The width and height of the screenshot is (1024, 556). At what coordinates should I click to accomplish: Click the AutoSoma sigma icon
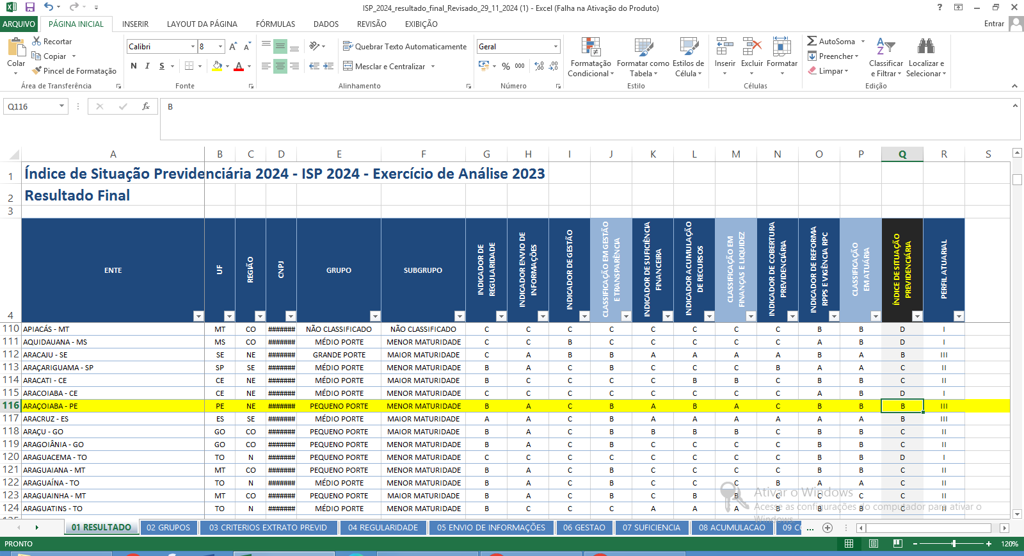[812, 41]
